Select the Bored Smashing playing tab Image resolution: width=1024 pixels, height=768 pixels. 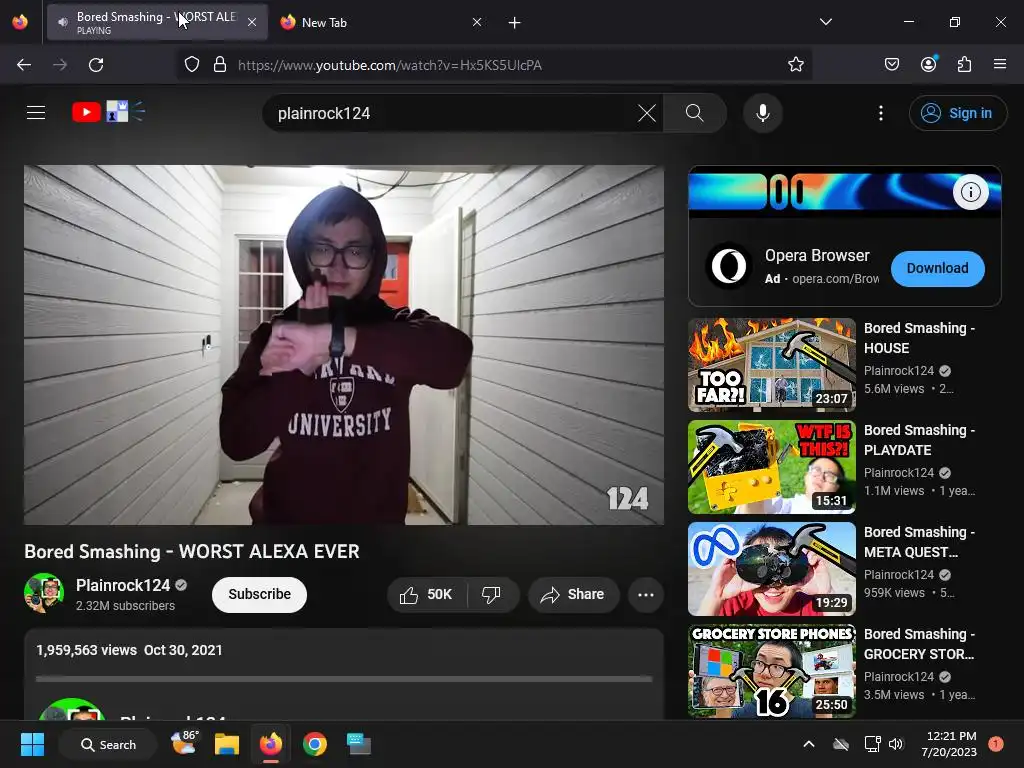coord(157,22)
